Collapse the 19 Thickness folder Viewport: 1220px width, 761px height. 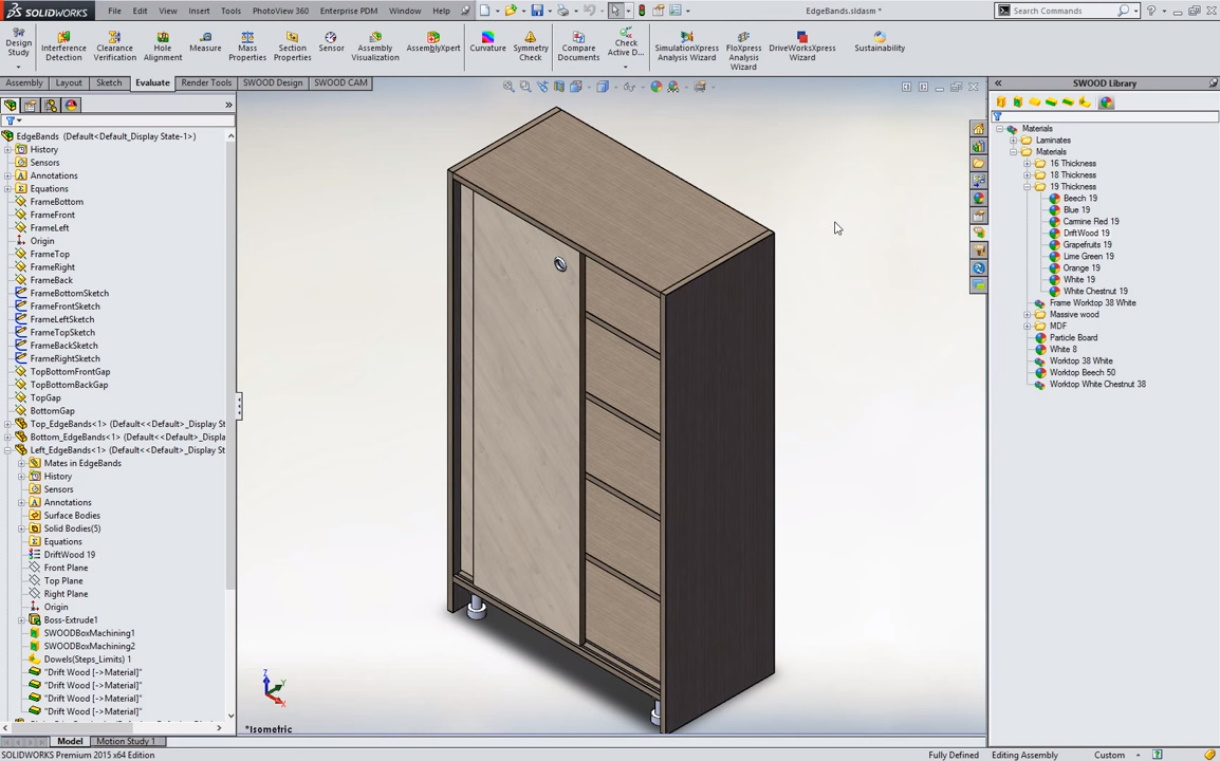tap(1027, 187)
